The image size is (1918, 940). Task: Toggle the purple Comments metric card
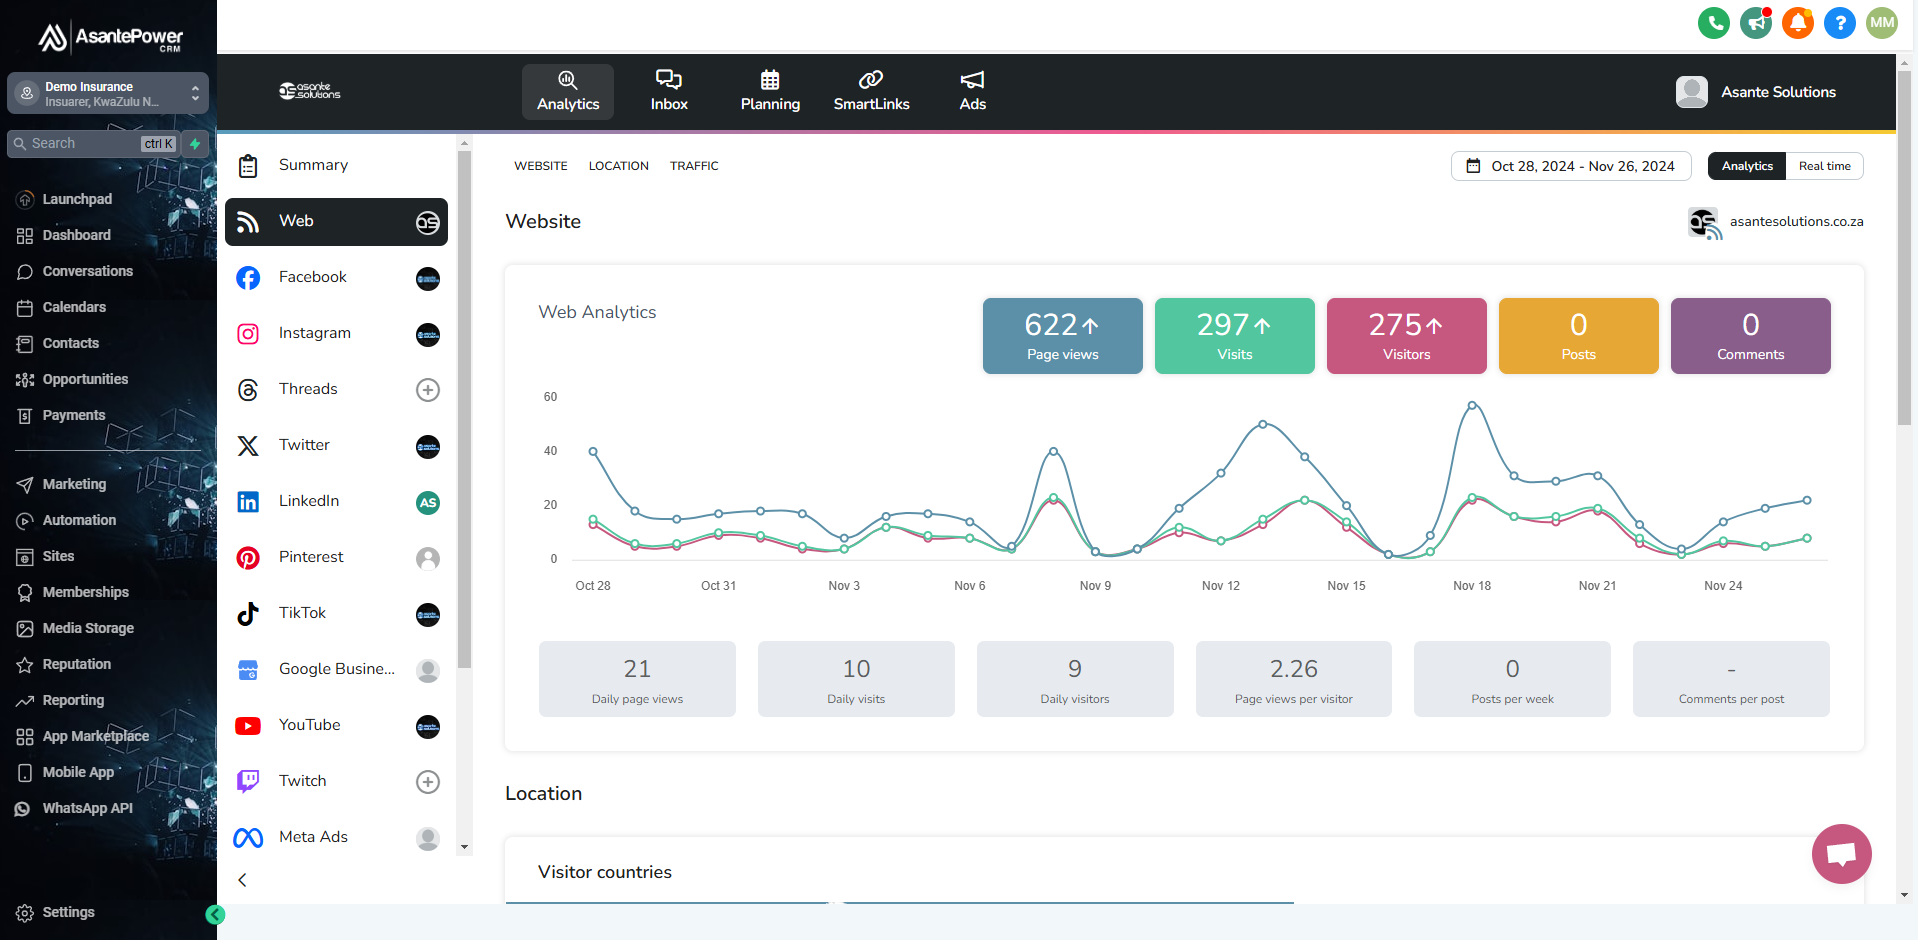point(1750,336)
